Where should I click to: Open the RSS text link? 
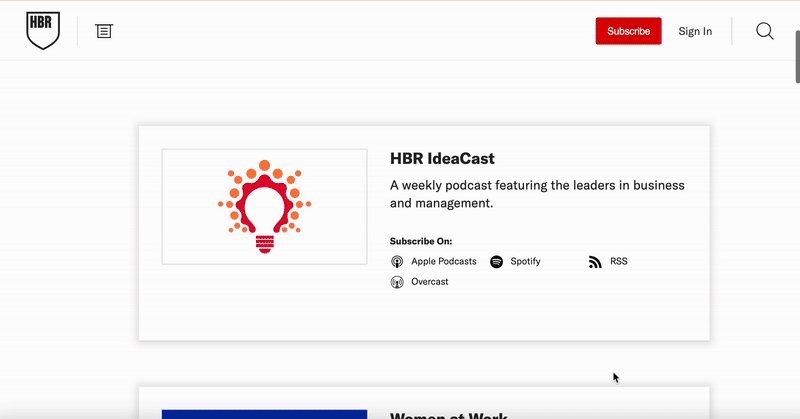click(618, 261)
